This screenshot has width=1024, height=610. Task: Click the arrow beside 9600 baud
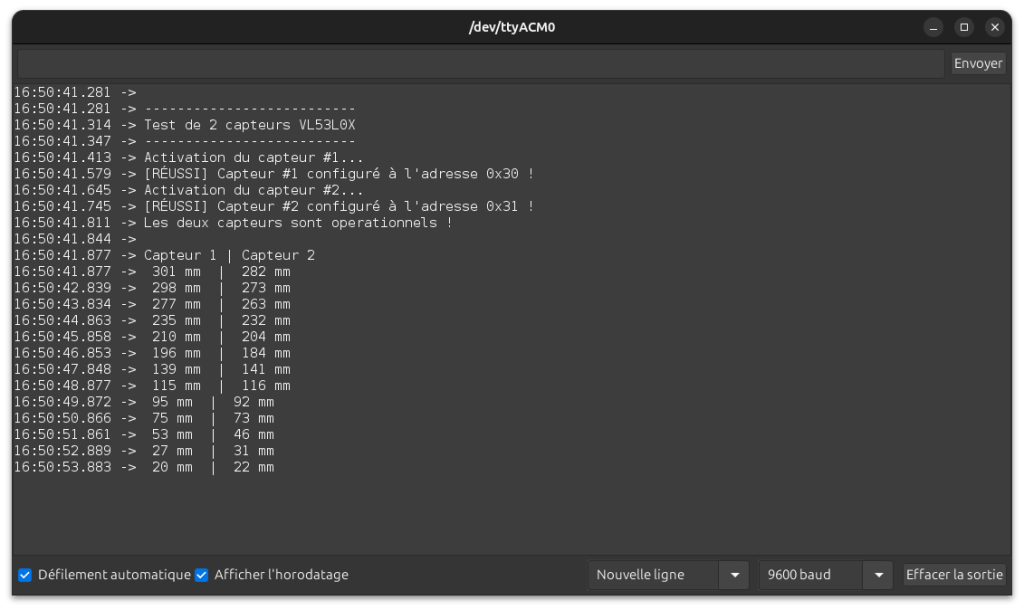(x=878, y=575)
